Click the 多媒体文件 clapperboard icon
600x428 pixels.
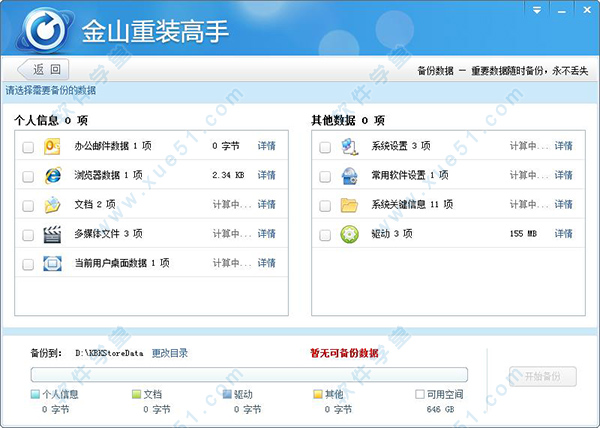(x=52, y=234)
